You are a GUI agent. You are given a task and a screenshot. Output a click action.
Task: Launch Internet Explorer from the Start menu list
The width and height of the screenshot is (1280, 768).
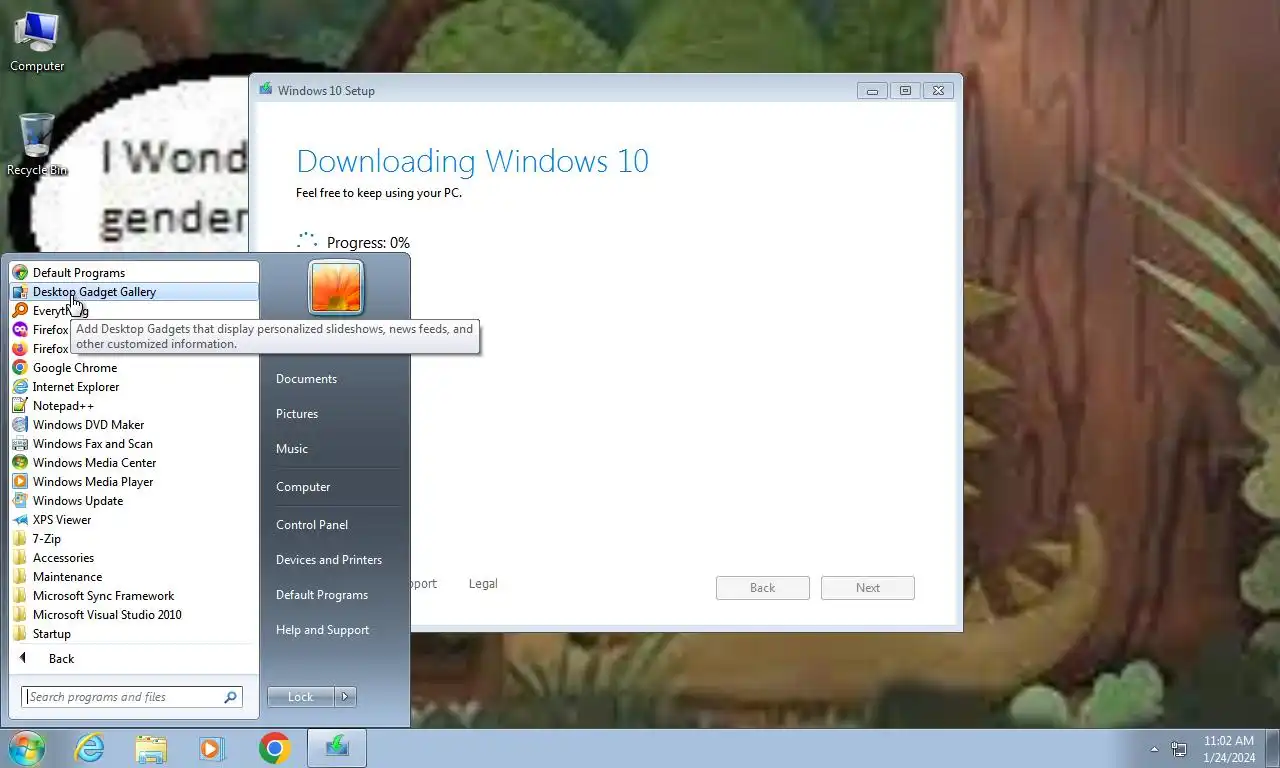tap(134, 386)
